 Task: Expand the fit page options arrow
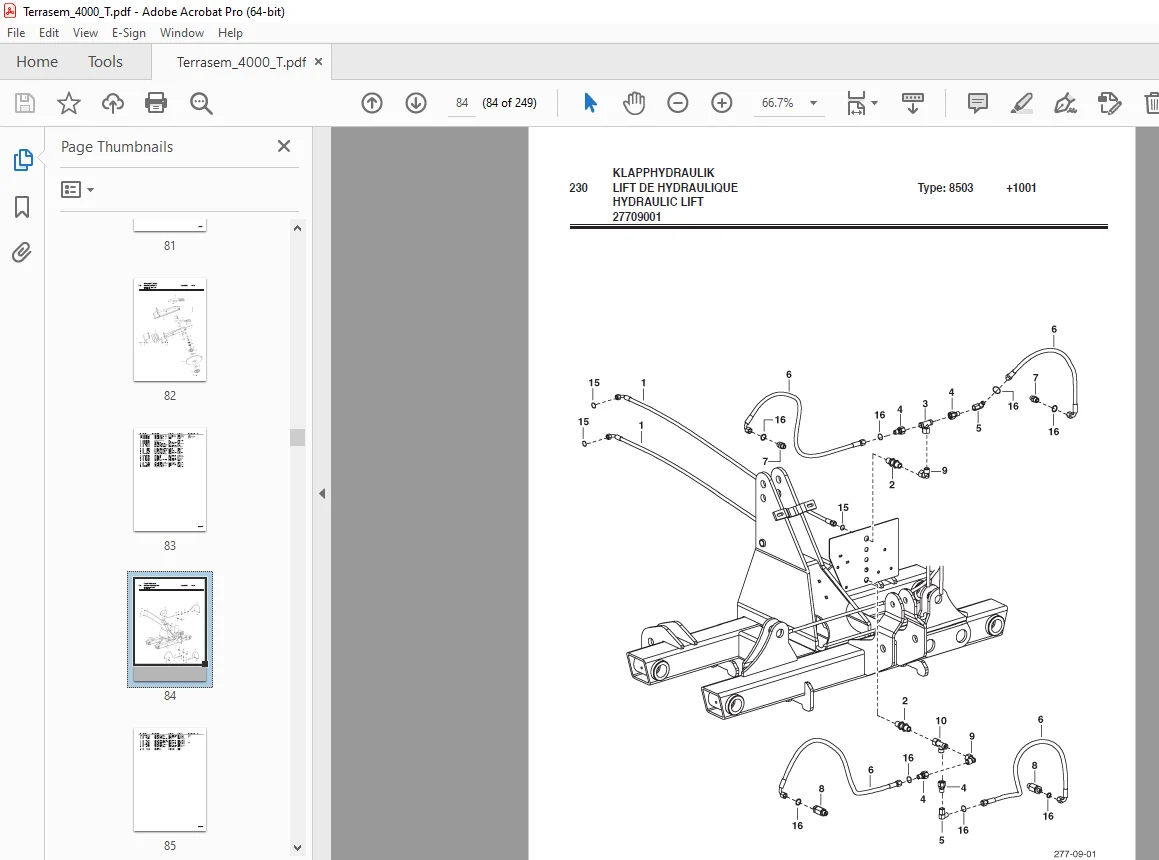coord(874,103)
